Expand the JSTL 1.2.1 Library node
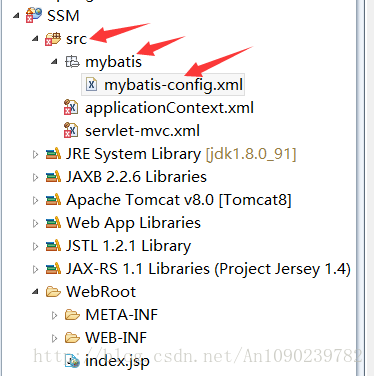374x376 pixels. [x=35, y=246]
